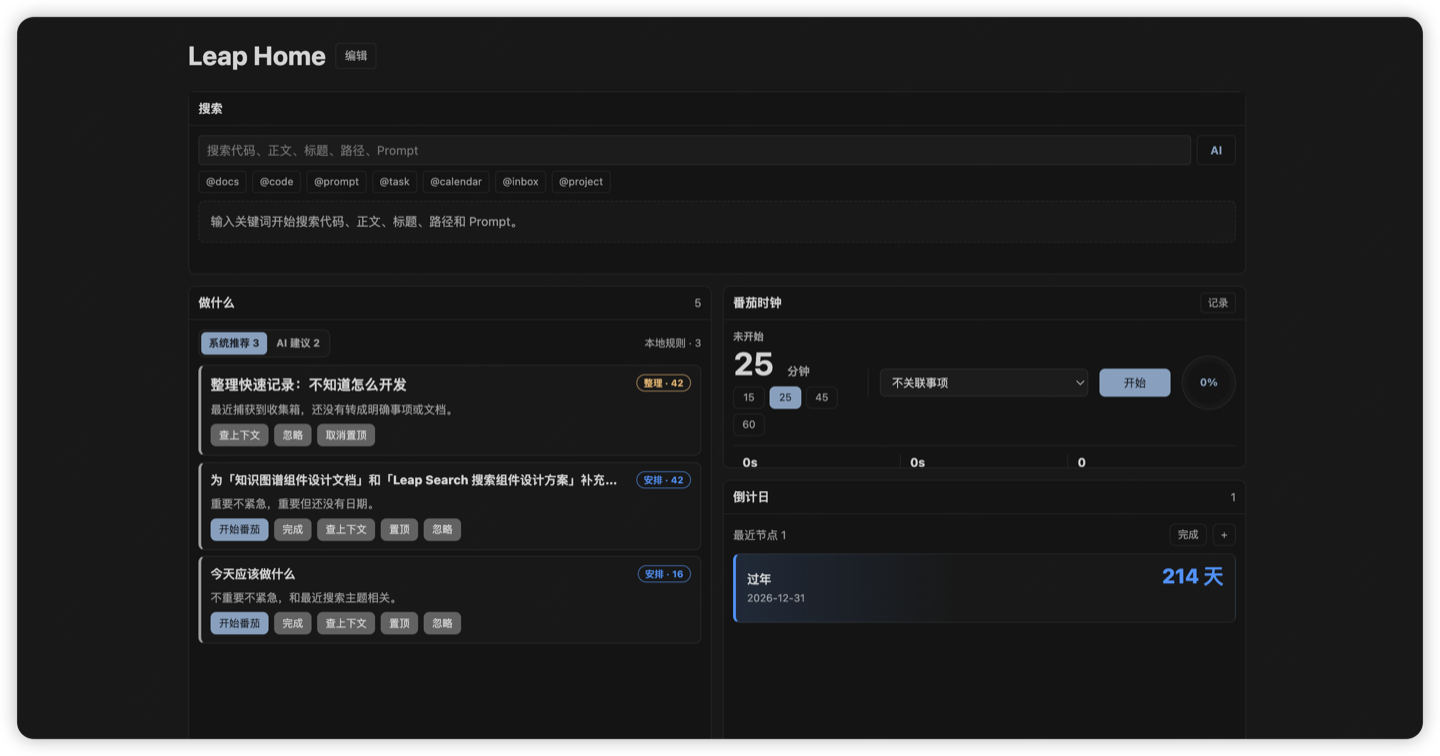Focus the search input for 代码、正文、标题

click(x=694, y=150)
